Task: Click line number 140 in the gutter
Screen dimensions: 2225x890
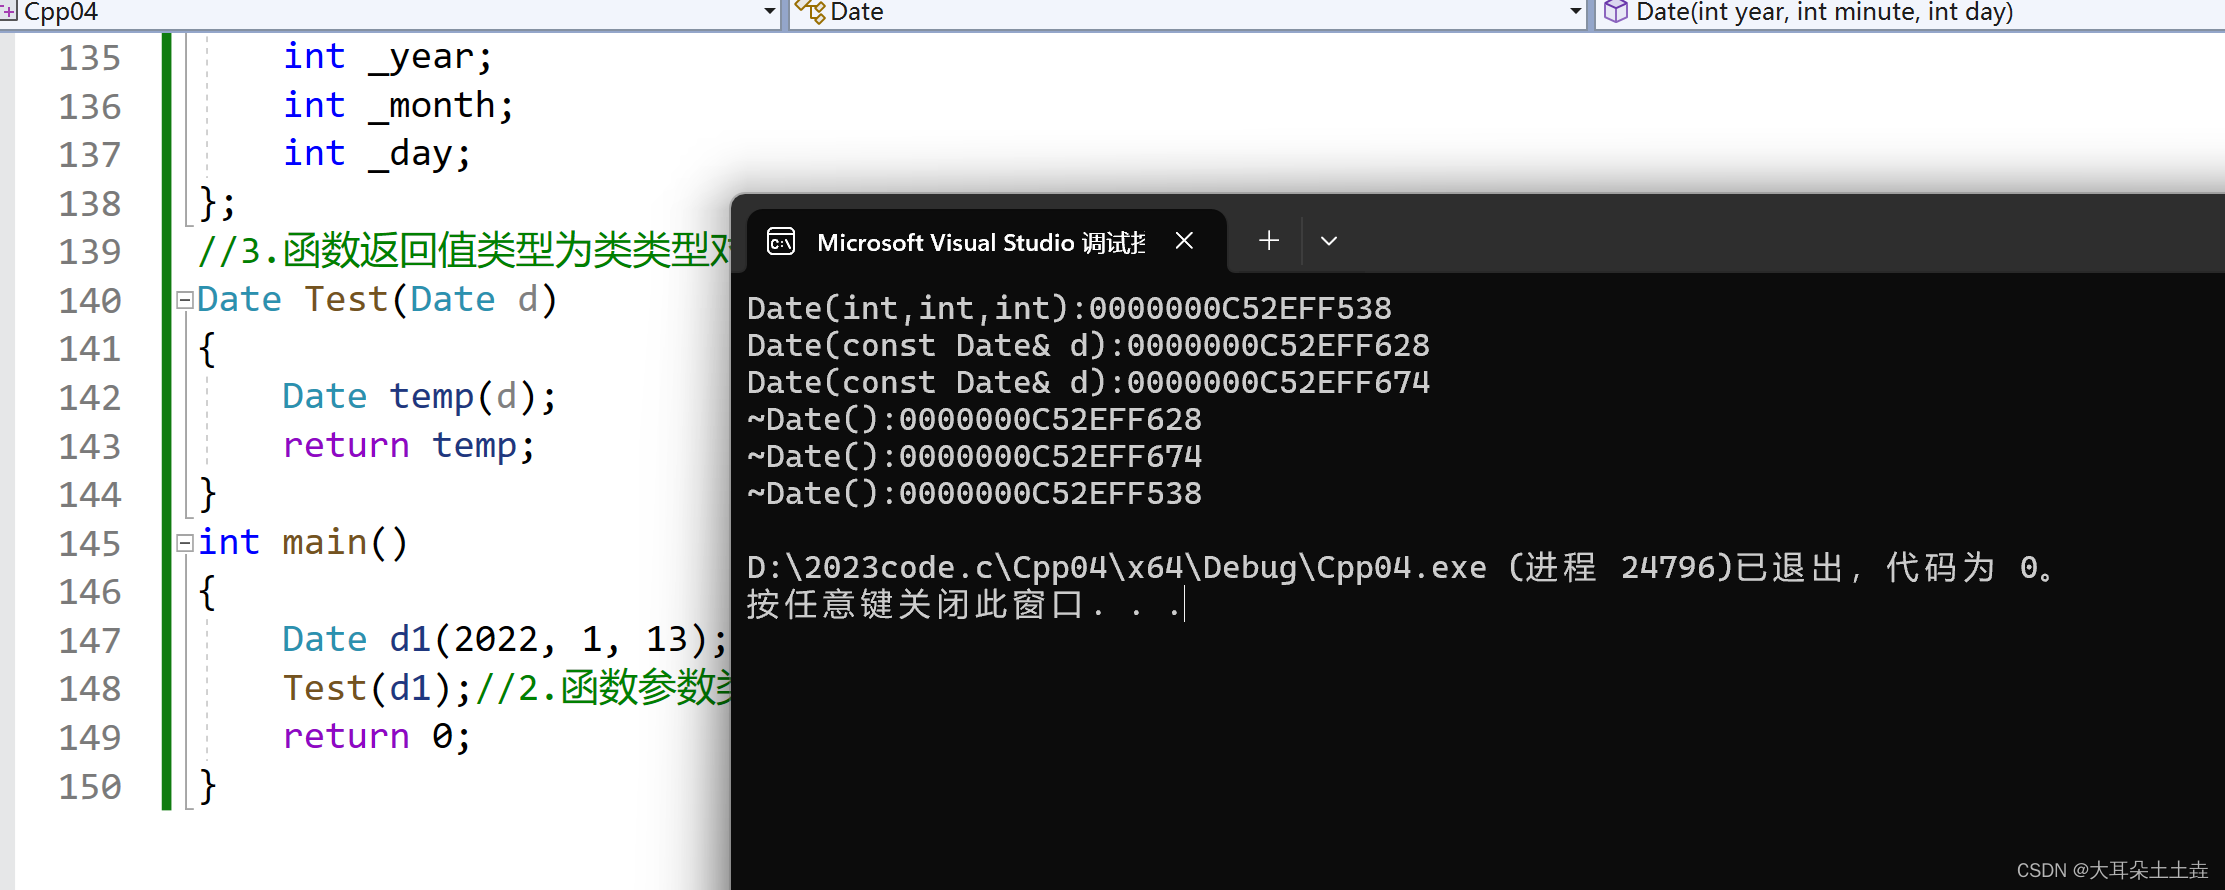Action: coord(90,300)
